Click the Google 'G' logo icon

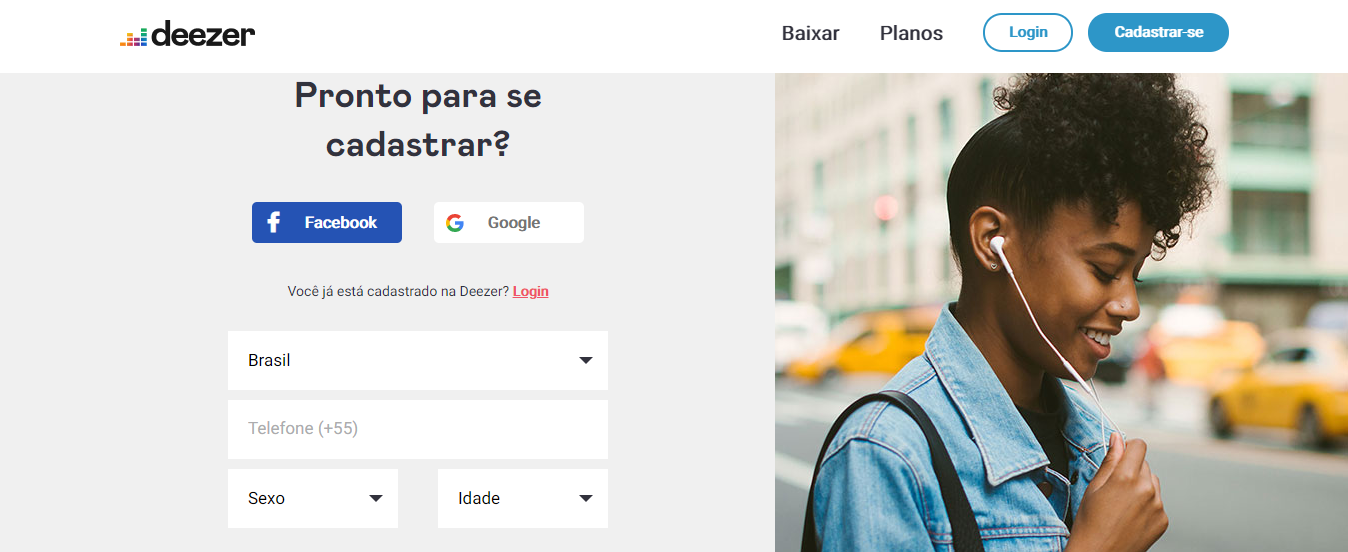(455, 223)
